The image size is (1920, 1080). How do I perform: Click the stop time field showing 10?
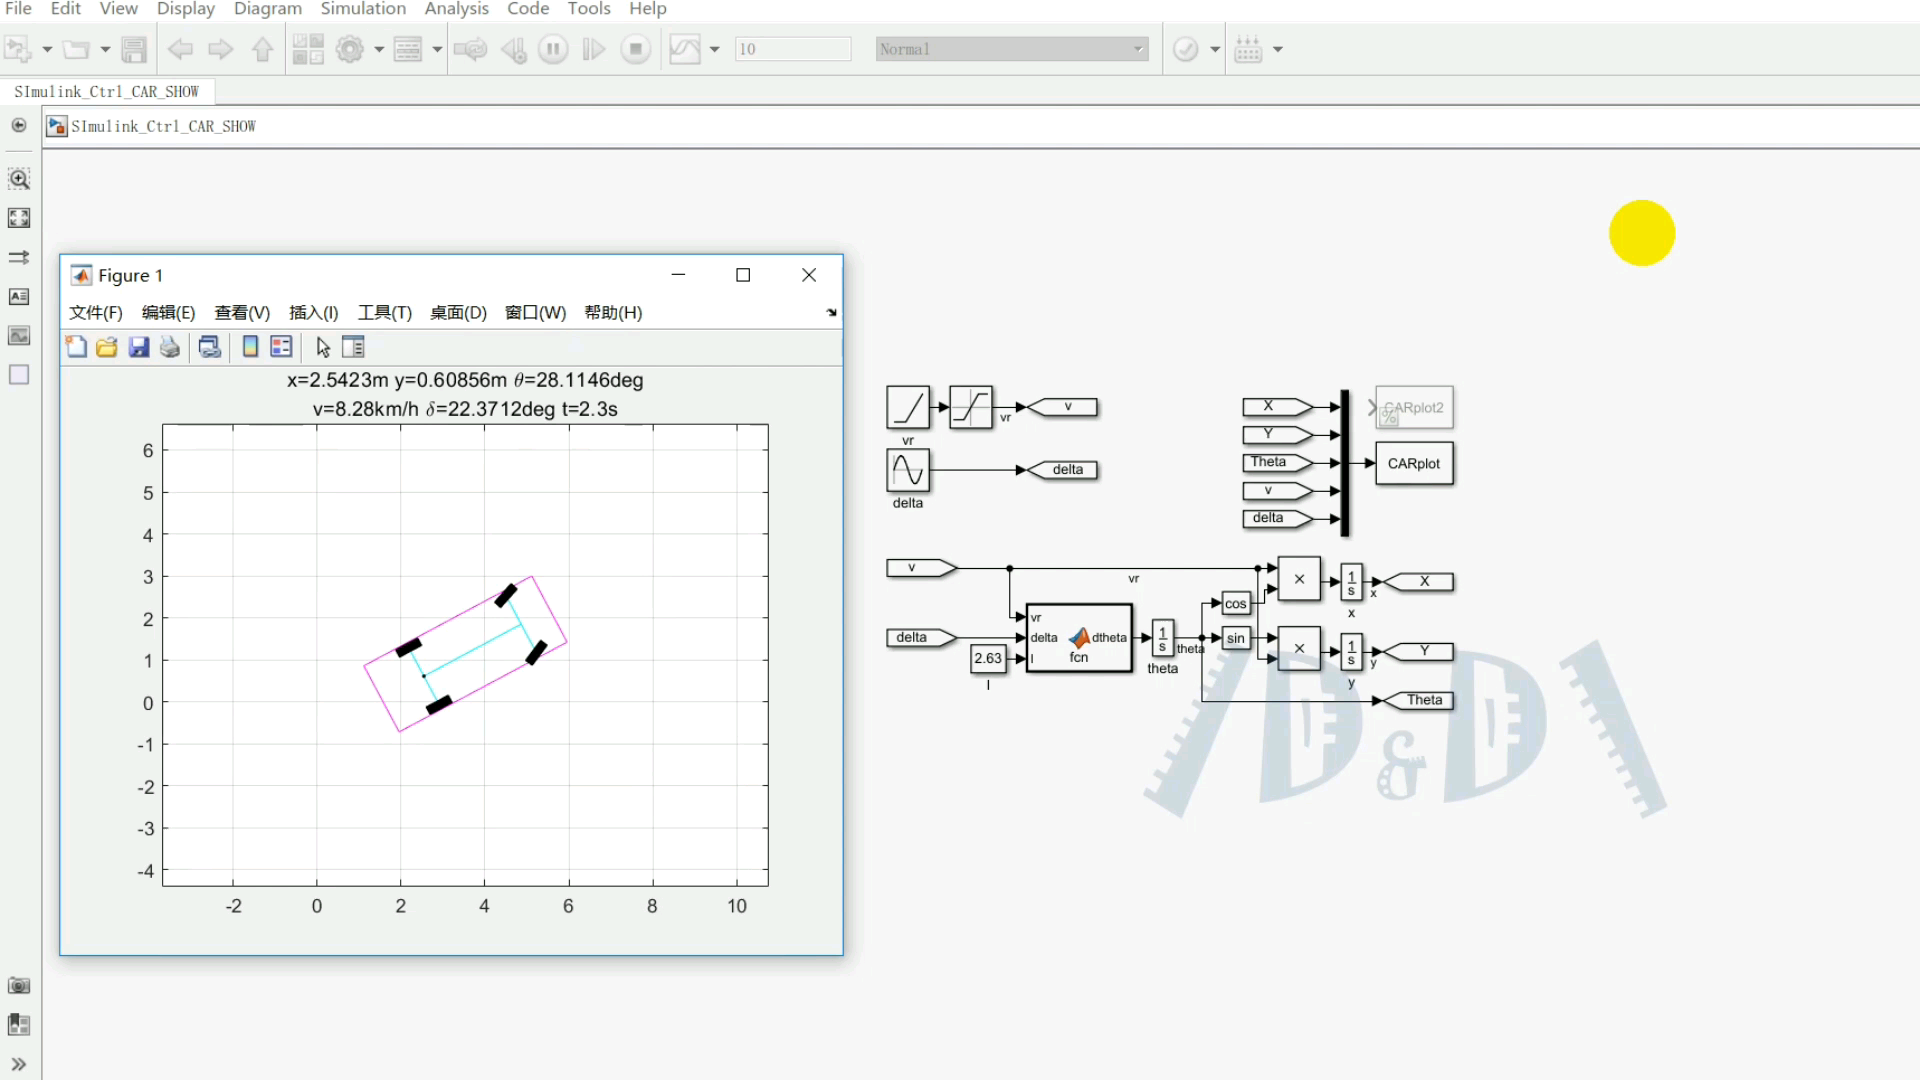point(792,48)
